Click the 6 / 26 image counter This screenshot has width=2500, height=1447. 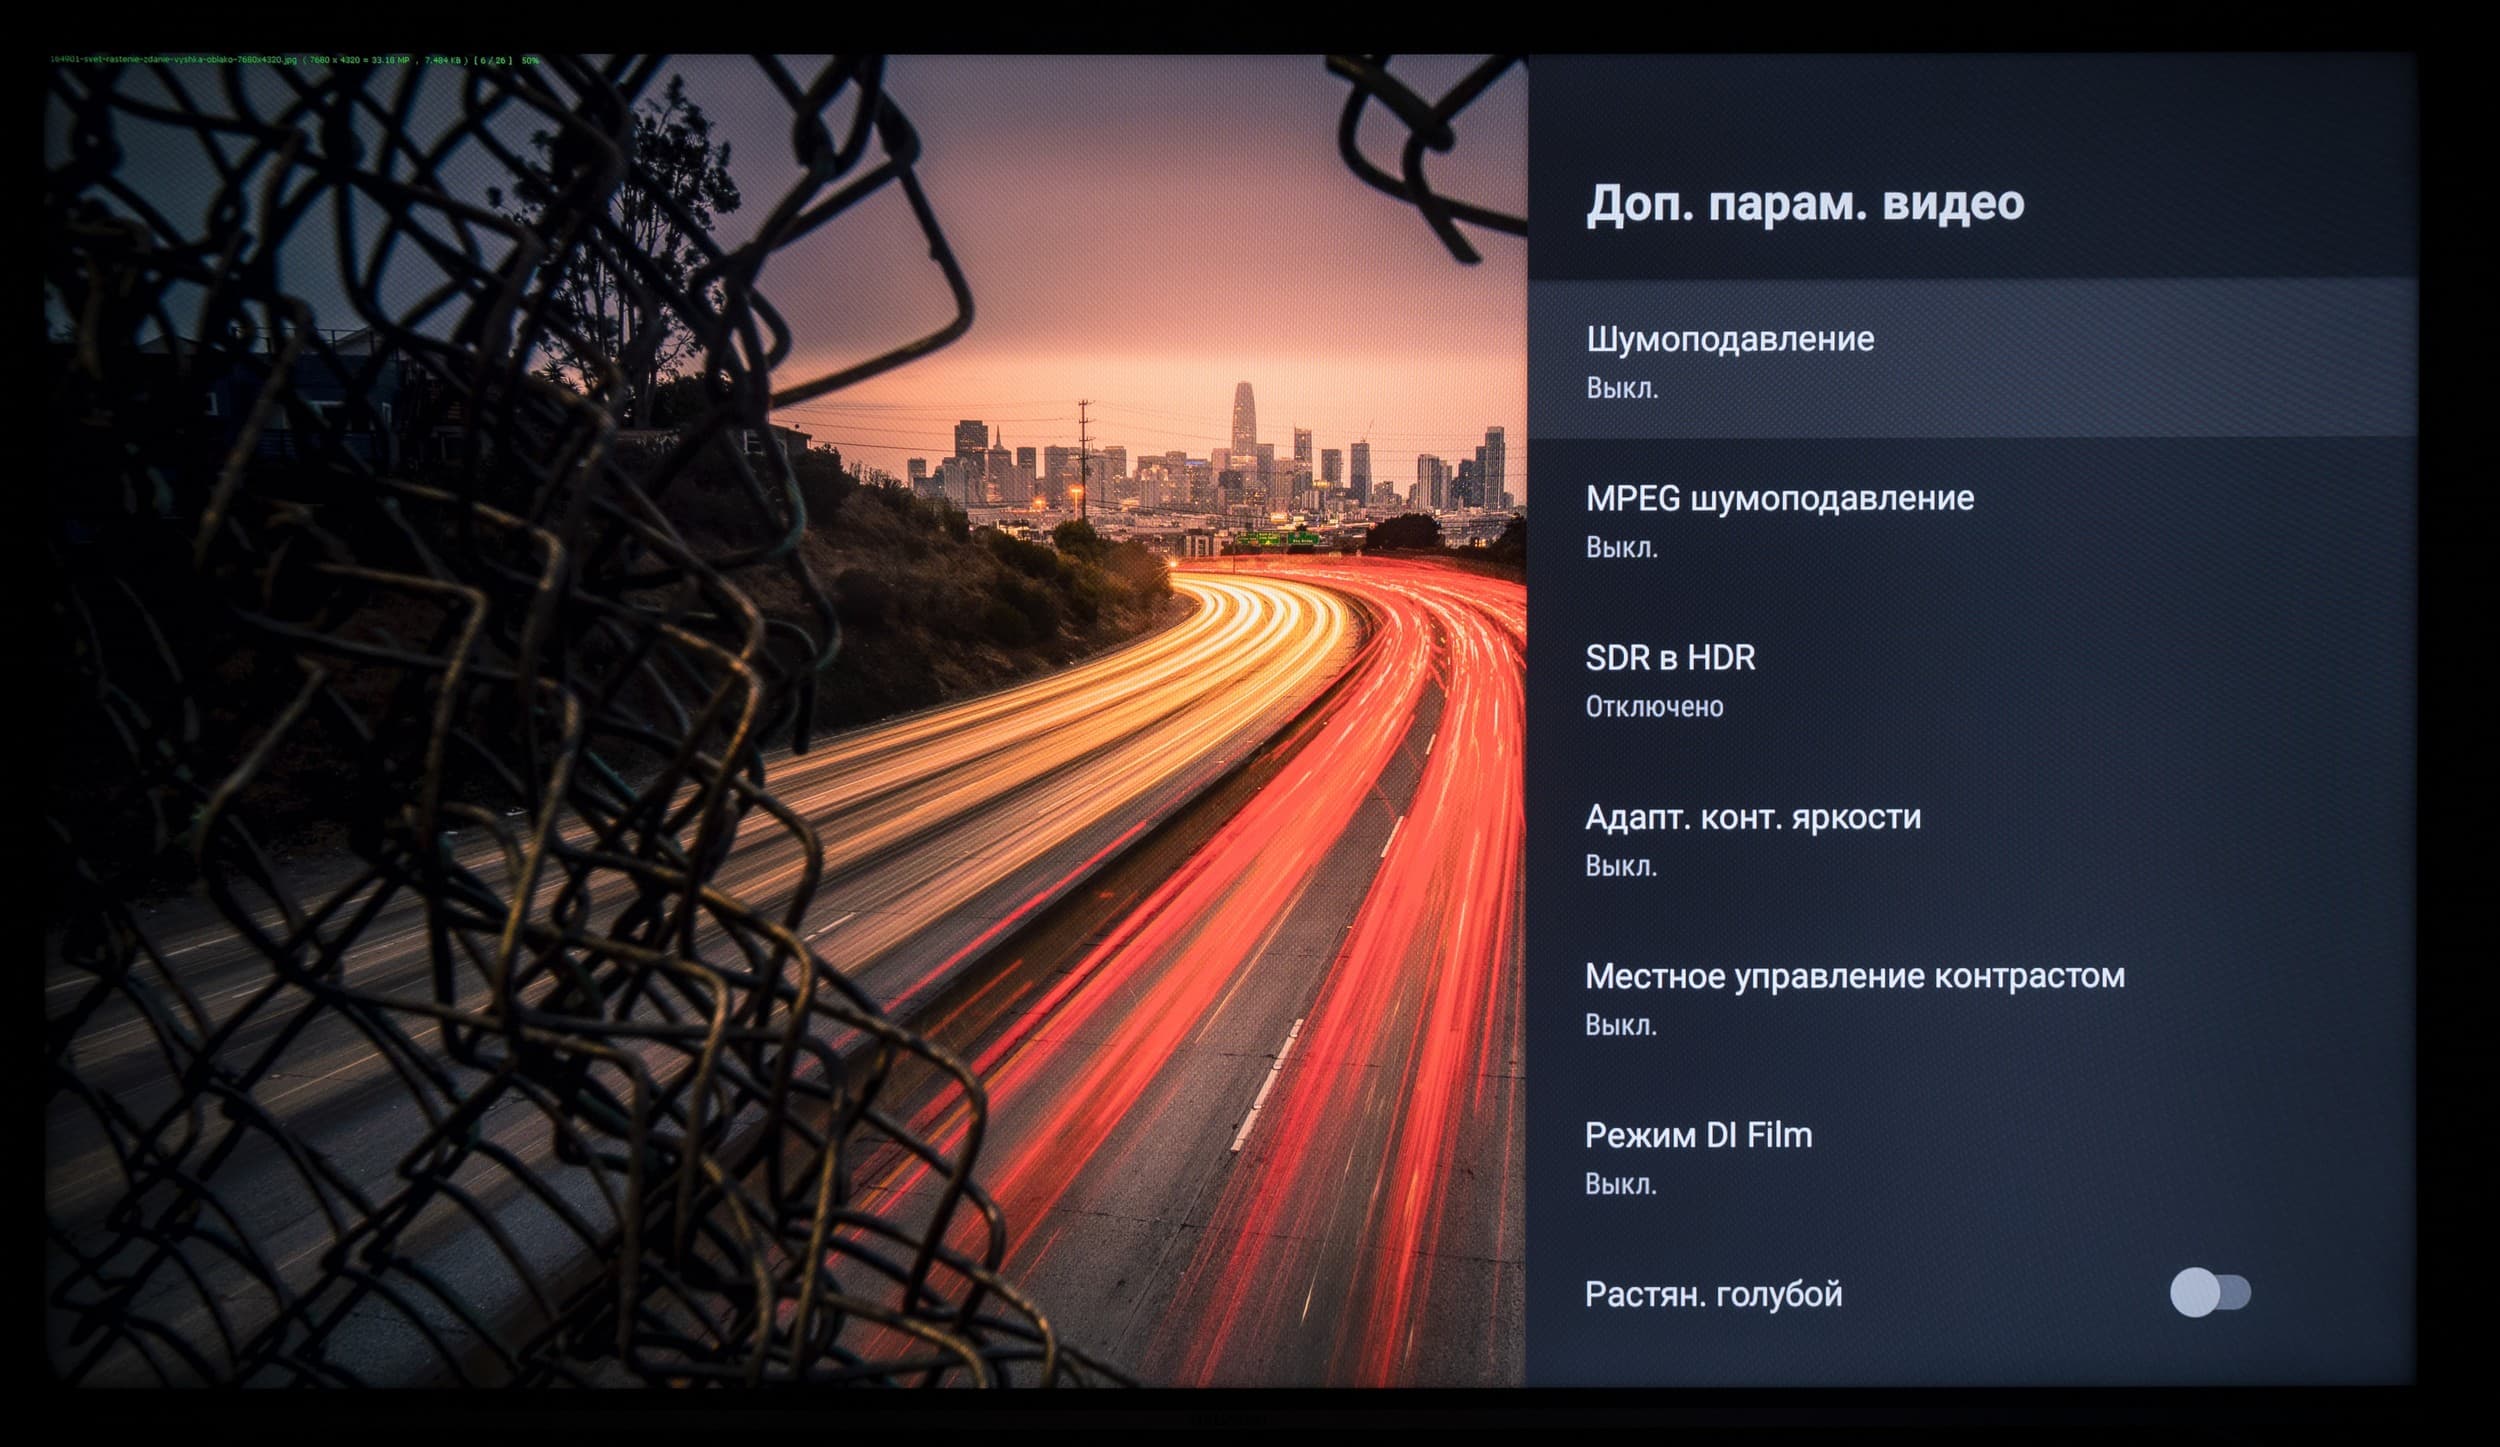pos(495,61)
